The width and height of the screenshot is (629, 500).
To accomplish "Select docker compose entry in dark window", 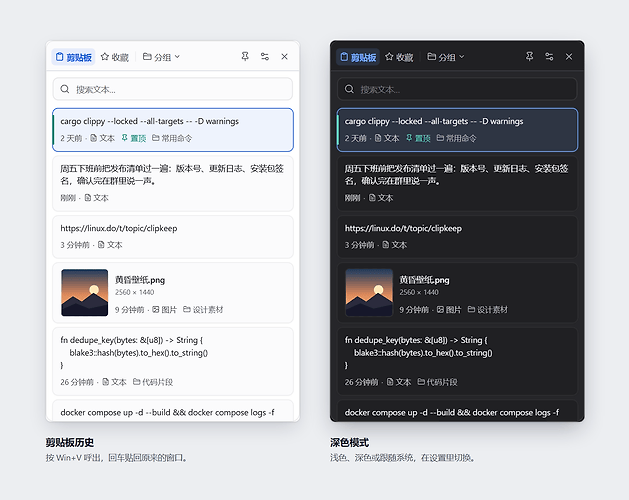I will pyautogui.click(x=457, y=411).
